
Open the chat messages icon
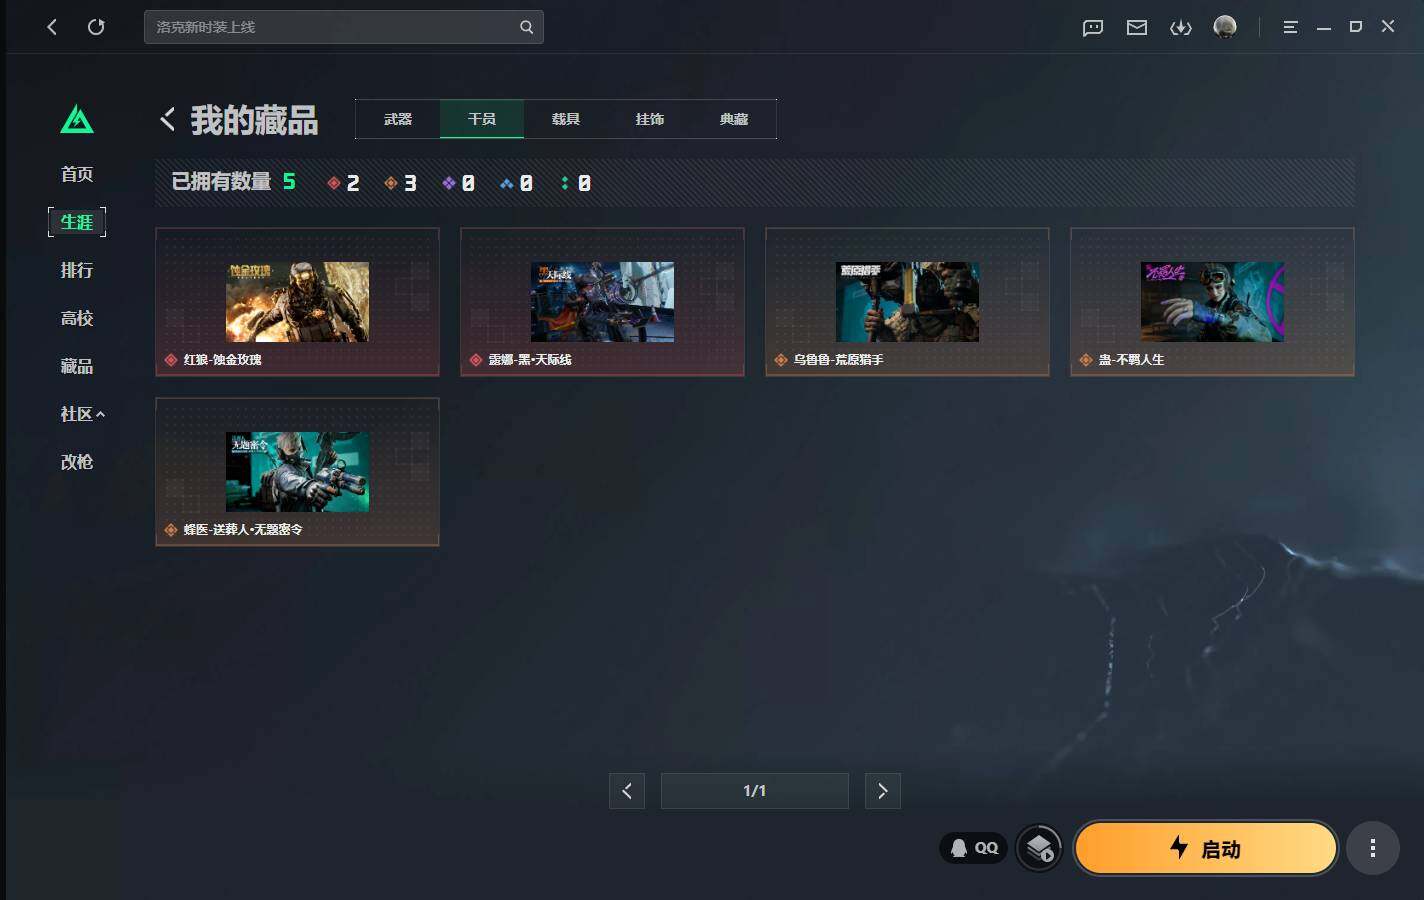tap(1093, 27)
